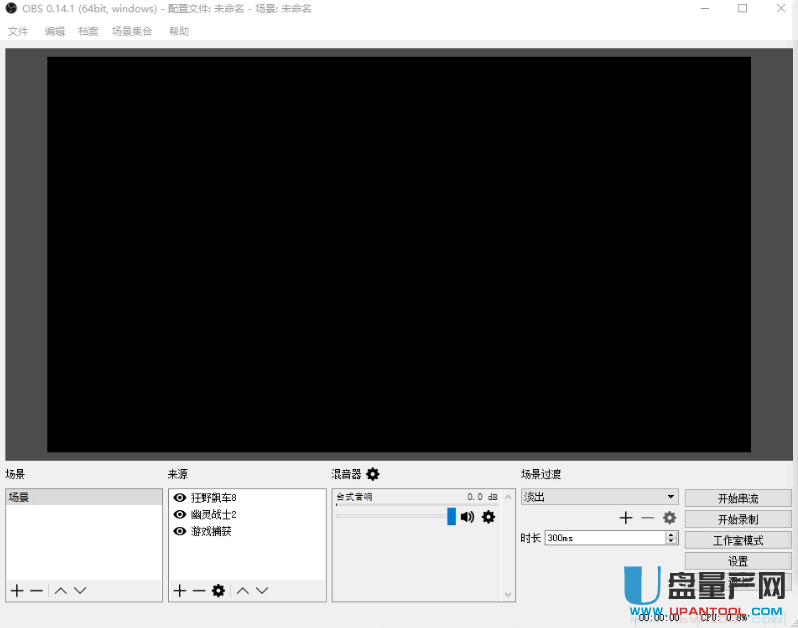Click the black preview canvas
The image size is (798, 628).
(399, 254)
